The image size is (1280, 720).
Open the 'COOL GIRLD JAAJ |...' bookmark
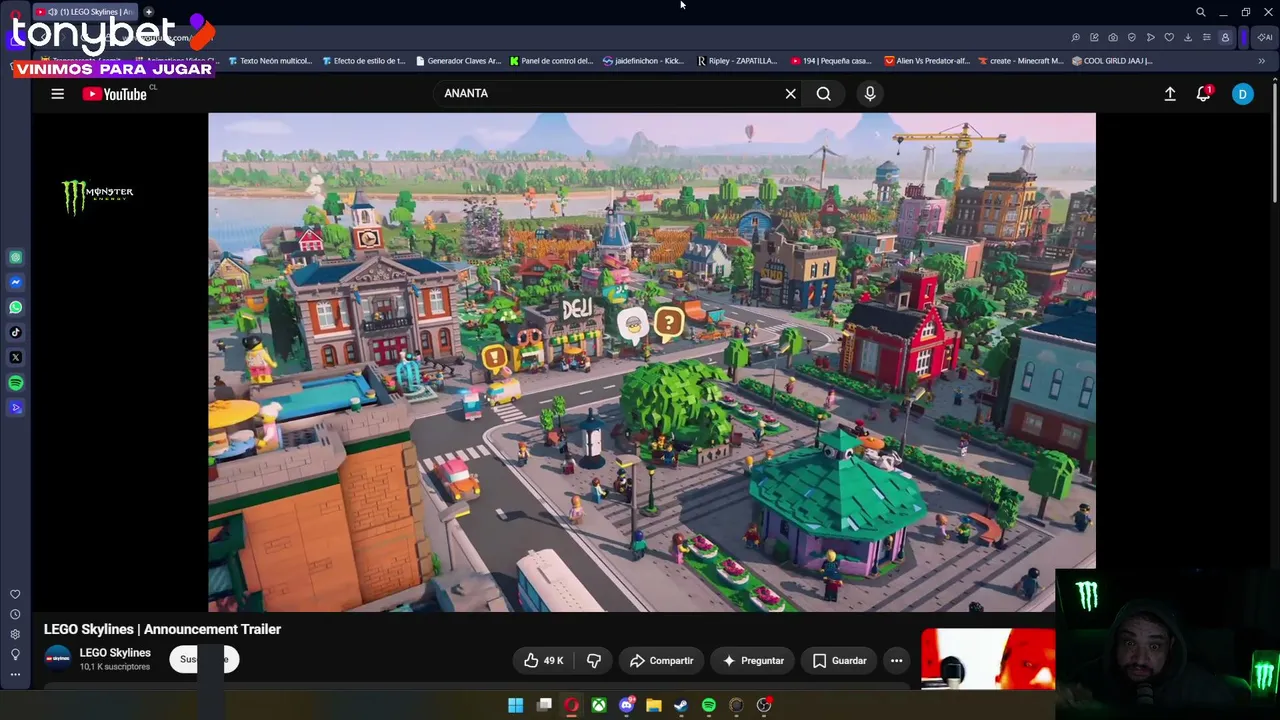pos(1112,61)
